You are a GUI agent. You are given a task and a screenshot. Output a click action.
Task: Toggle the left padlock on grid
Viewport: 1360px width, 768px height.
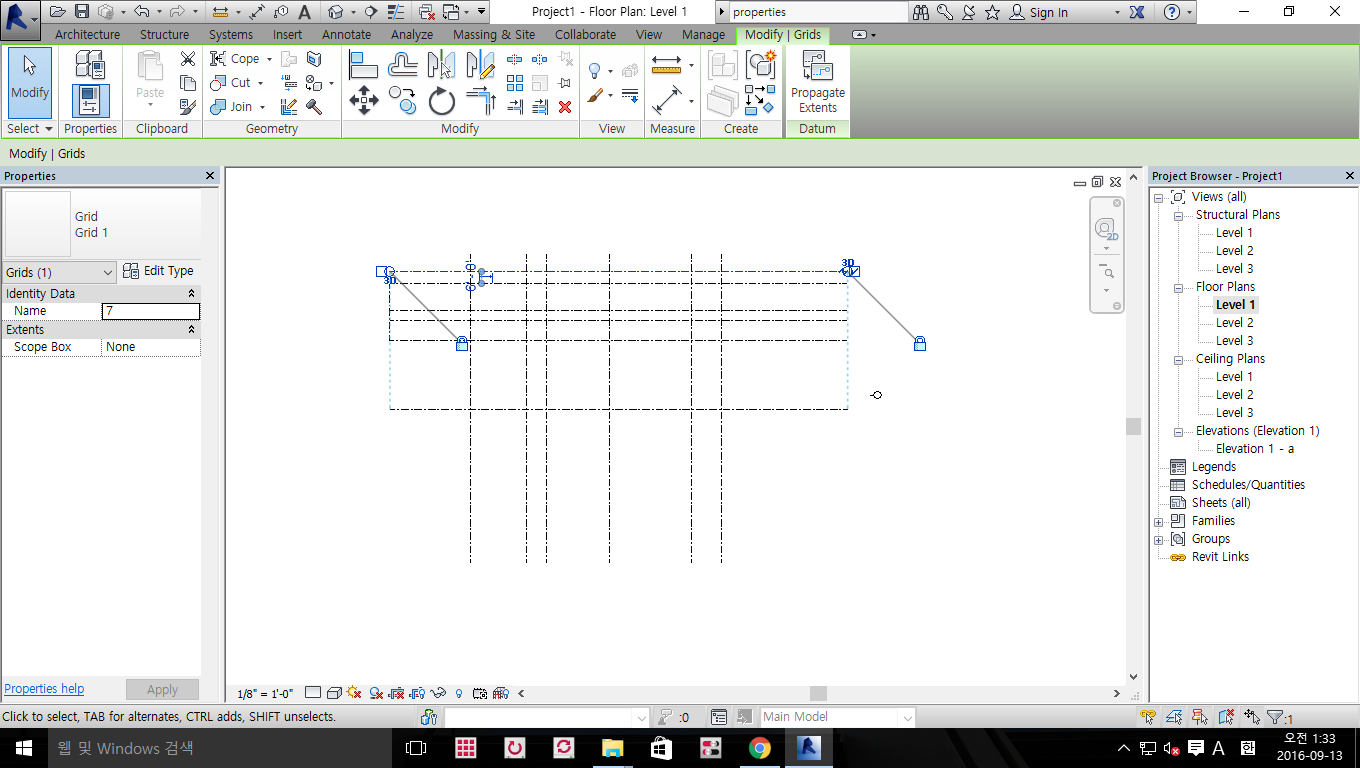(462, 344)
